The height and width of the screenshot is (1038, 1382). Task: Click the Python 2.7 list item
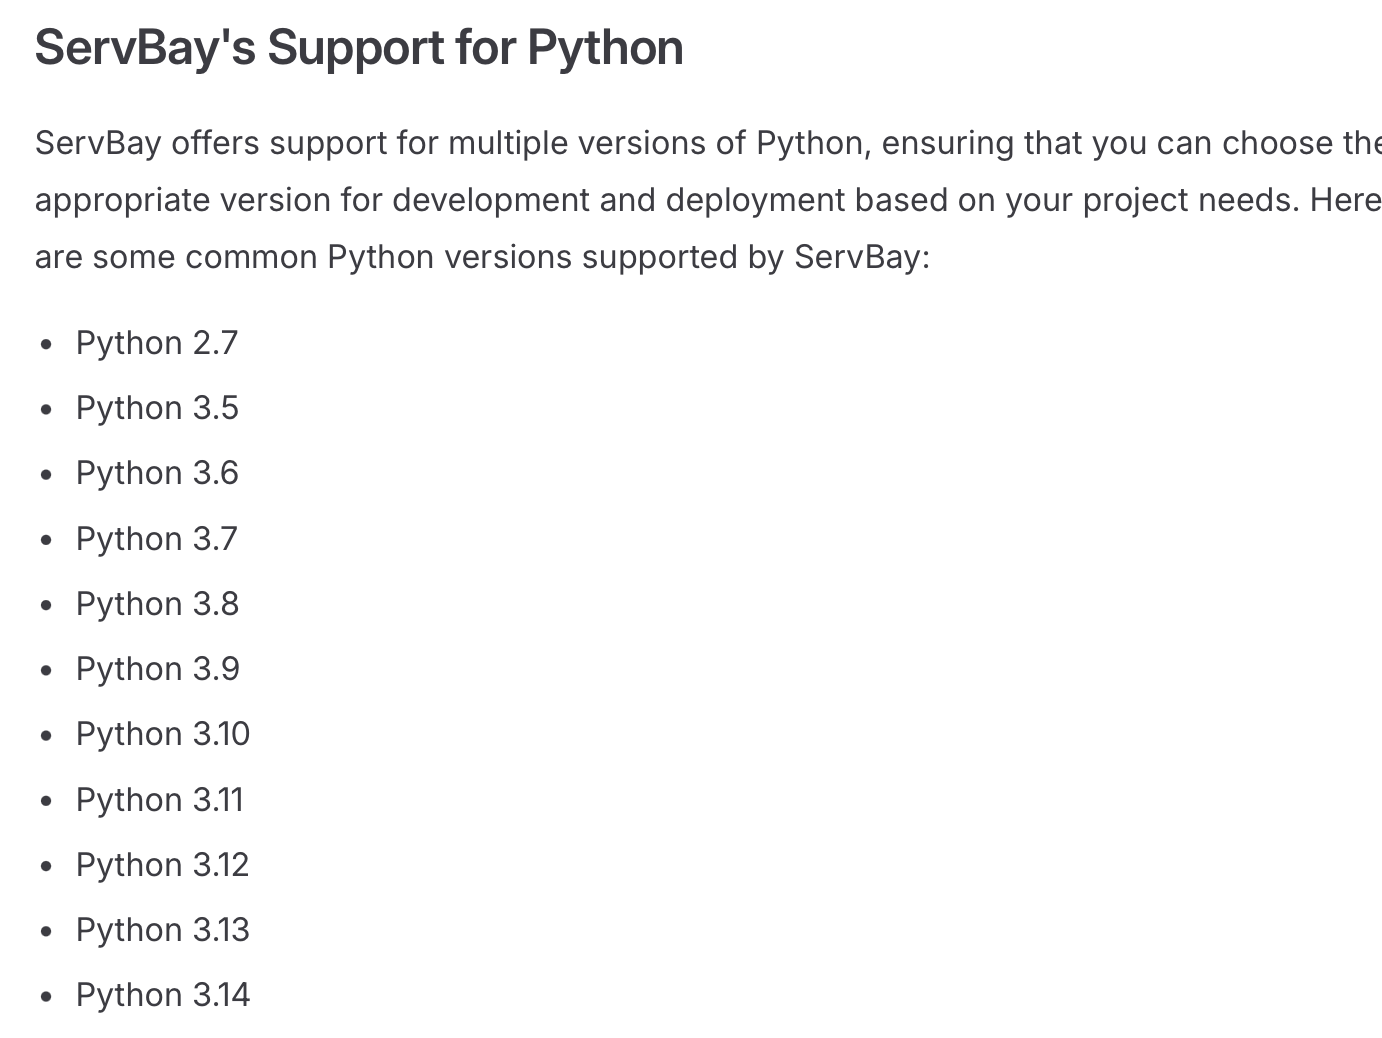[157, 343]
